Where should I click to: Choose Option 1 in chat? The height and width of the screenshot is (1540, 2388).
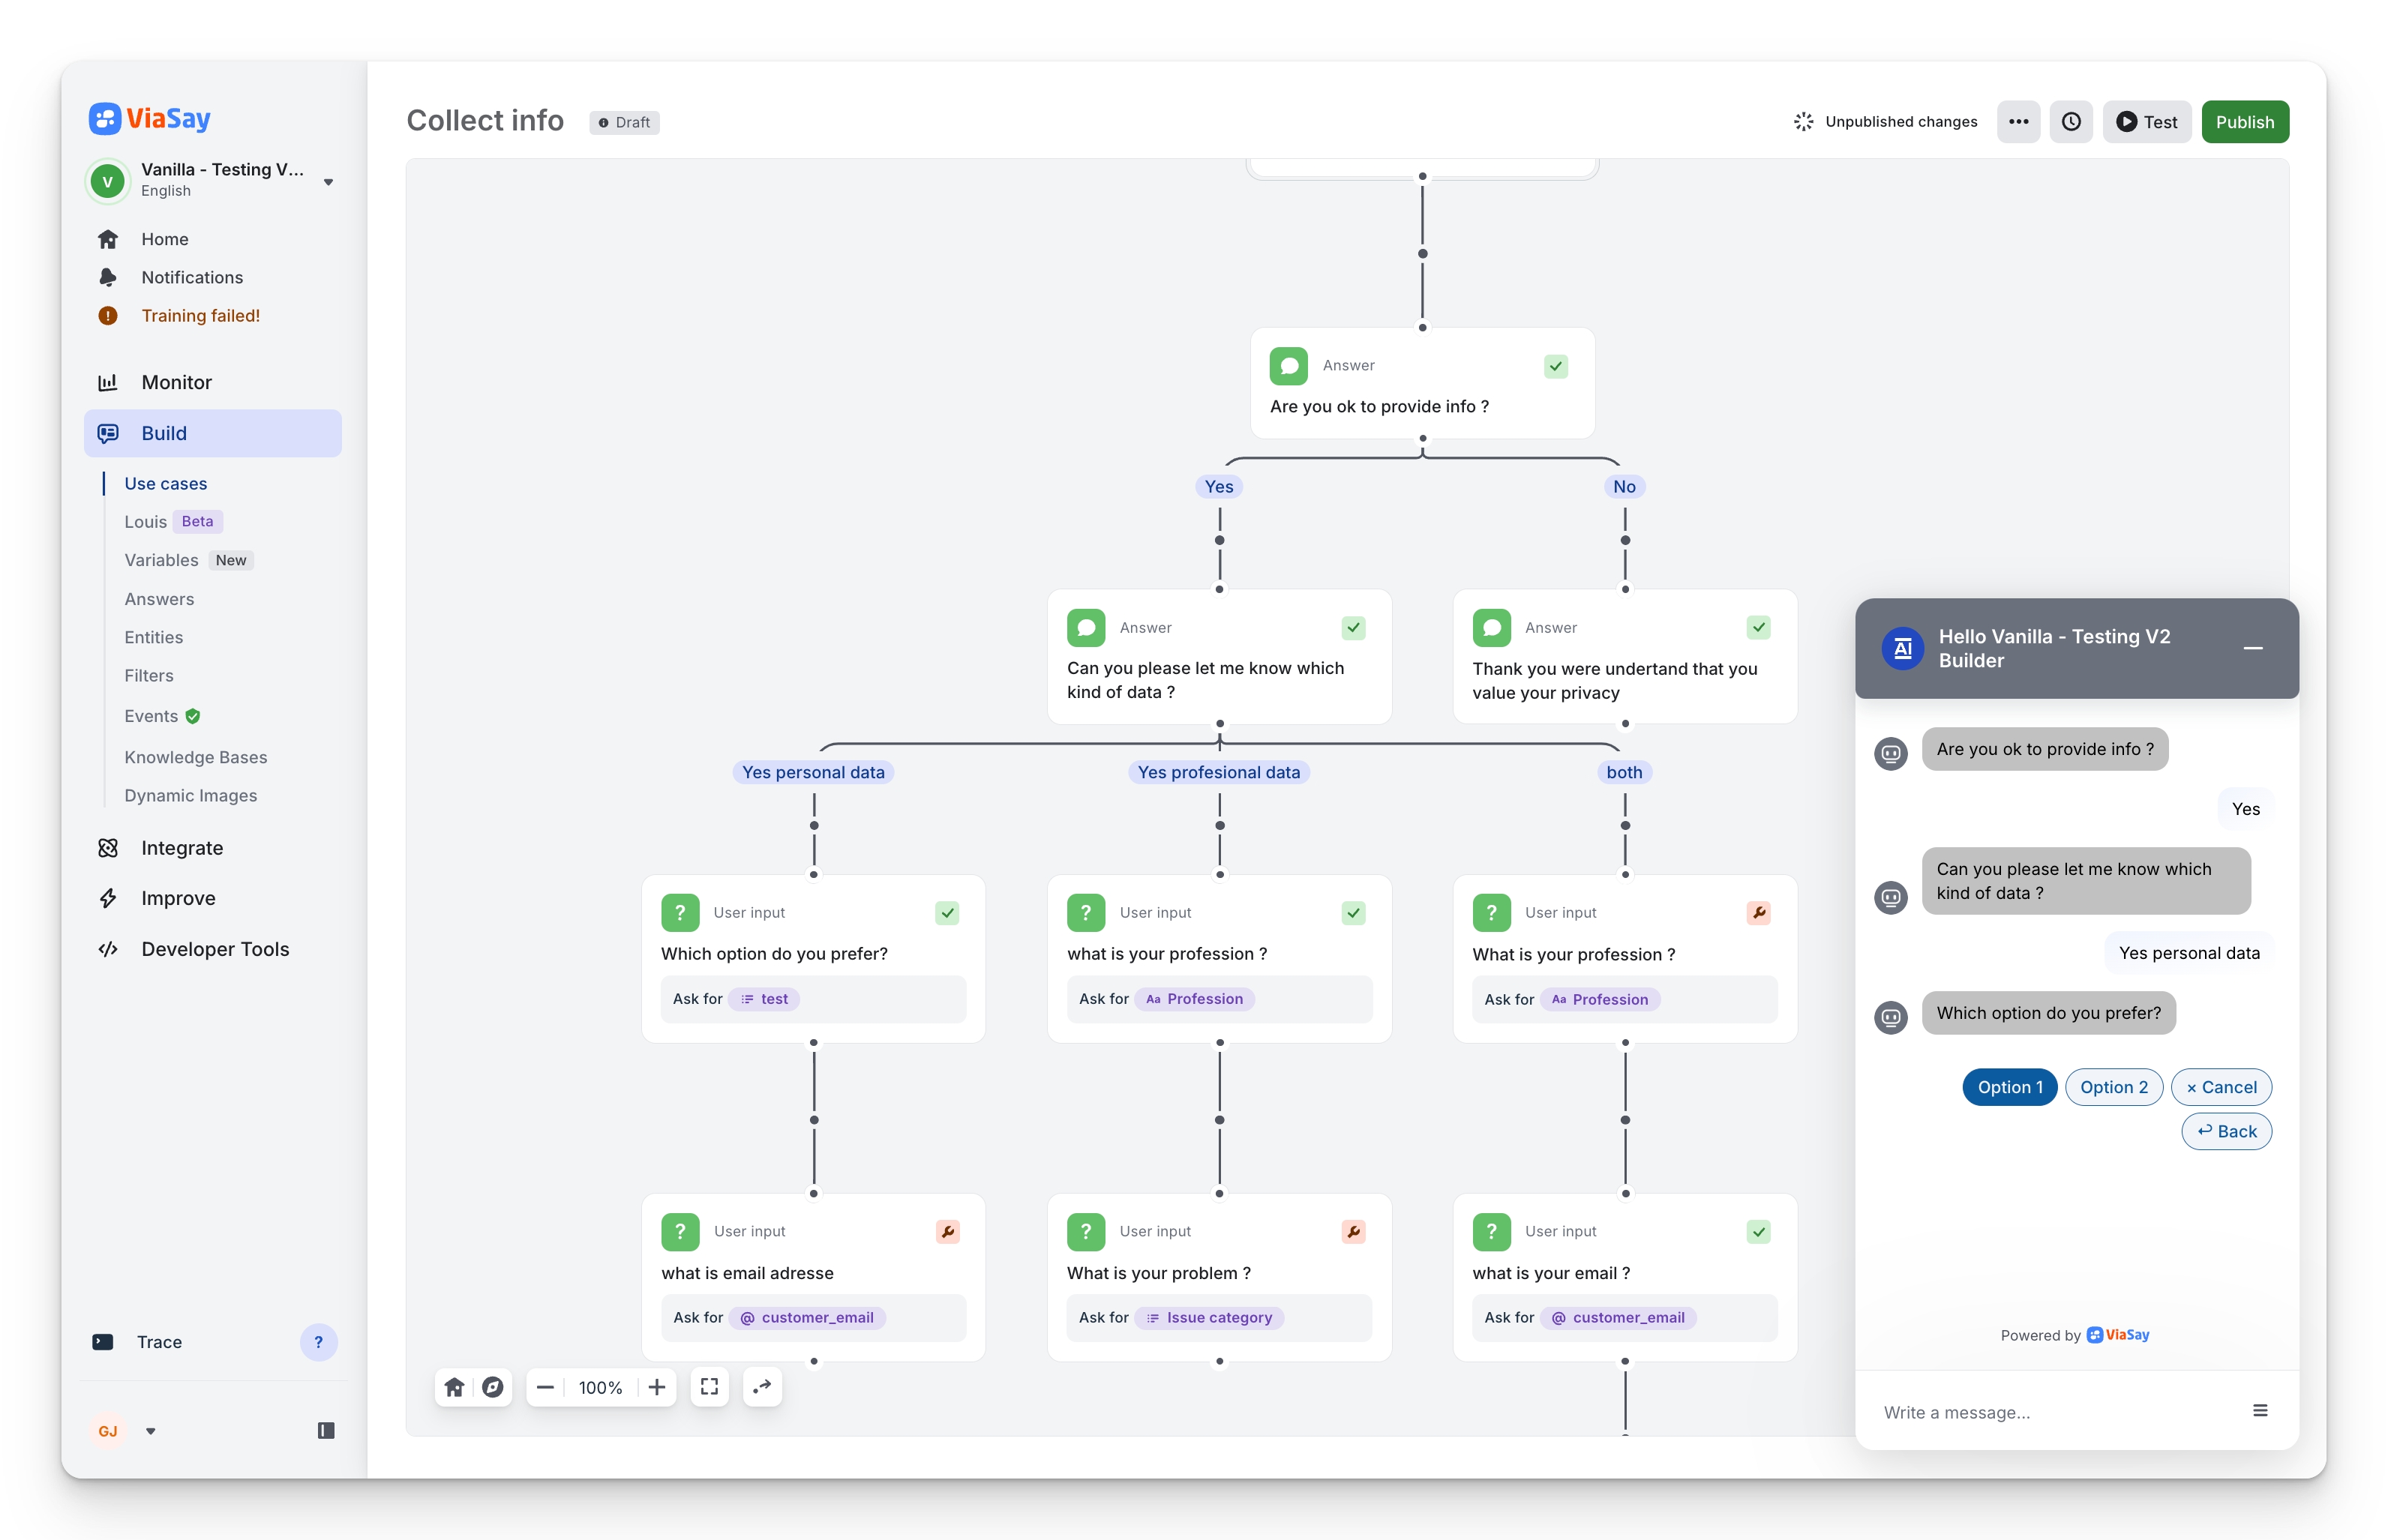click(2009, 1087)
